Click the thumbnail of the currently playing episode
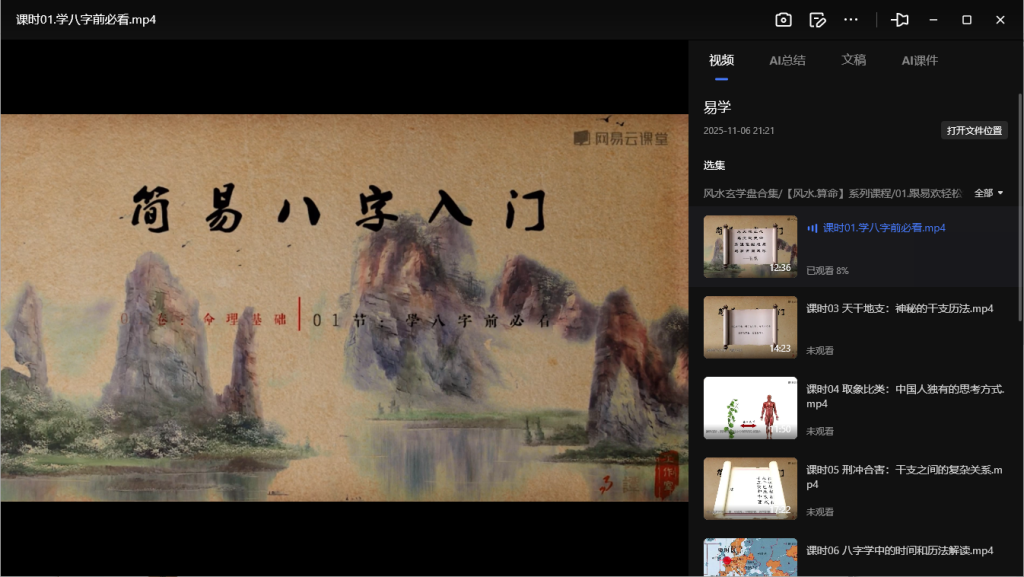Viewport: 1024px width, 577px height. point(749,246)
